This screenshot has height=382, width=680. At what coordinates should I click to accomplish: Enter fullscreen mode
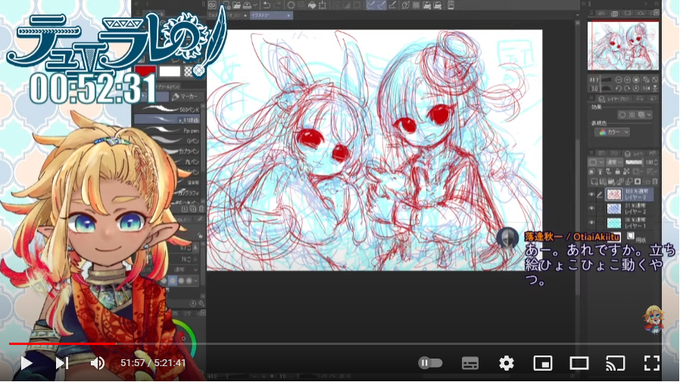[651, 363]
